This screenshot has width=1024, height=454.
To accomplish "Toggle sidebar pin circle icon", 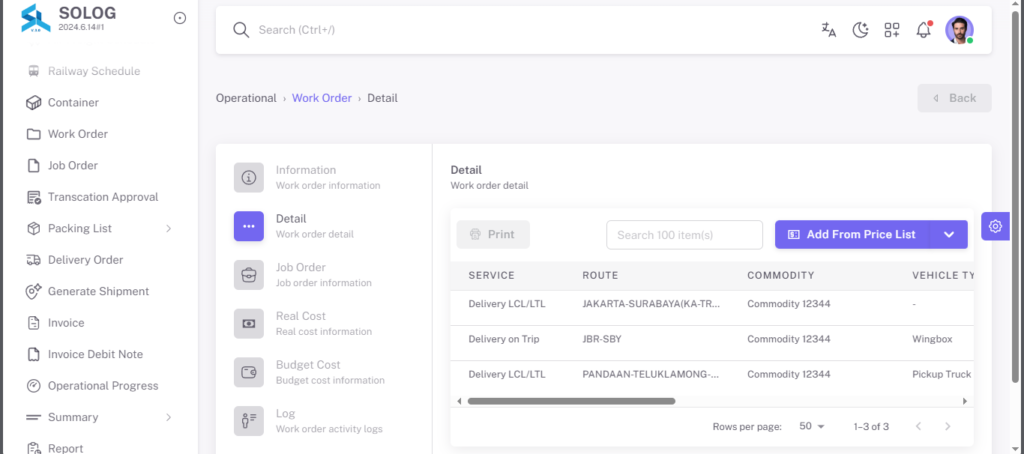I will click(x=180, y=18).
